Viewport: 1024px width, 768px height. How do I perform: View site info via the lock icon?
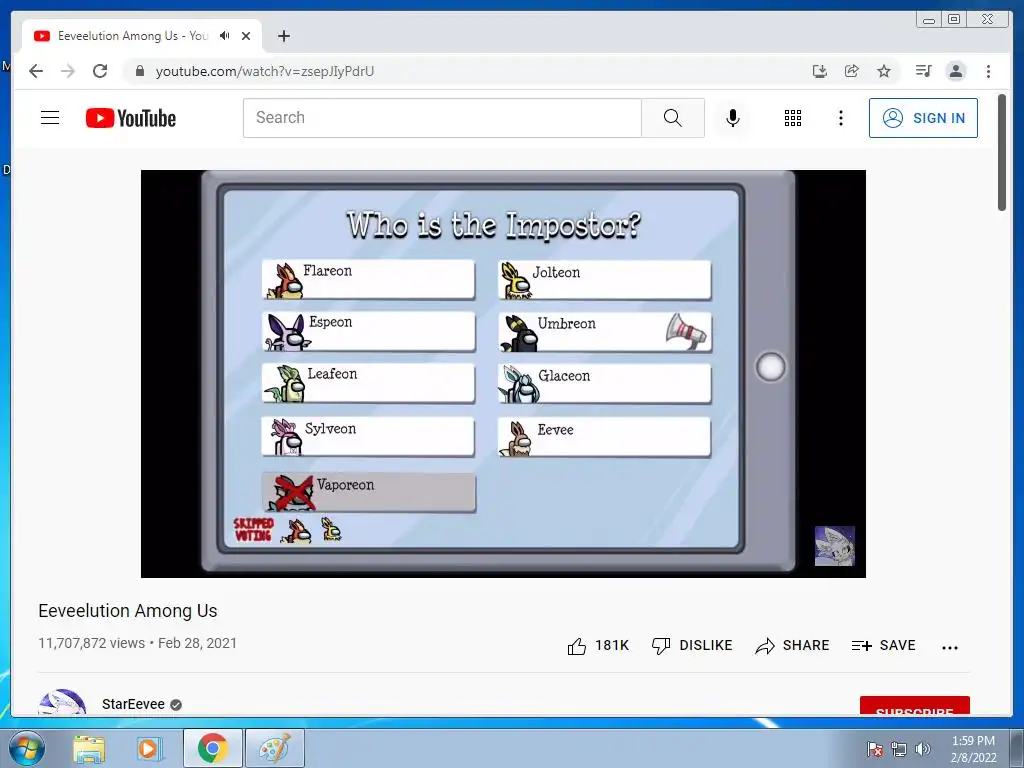(139, 71)
